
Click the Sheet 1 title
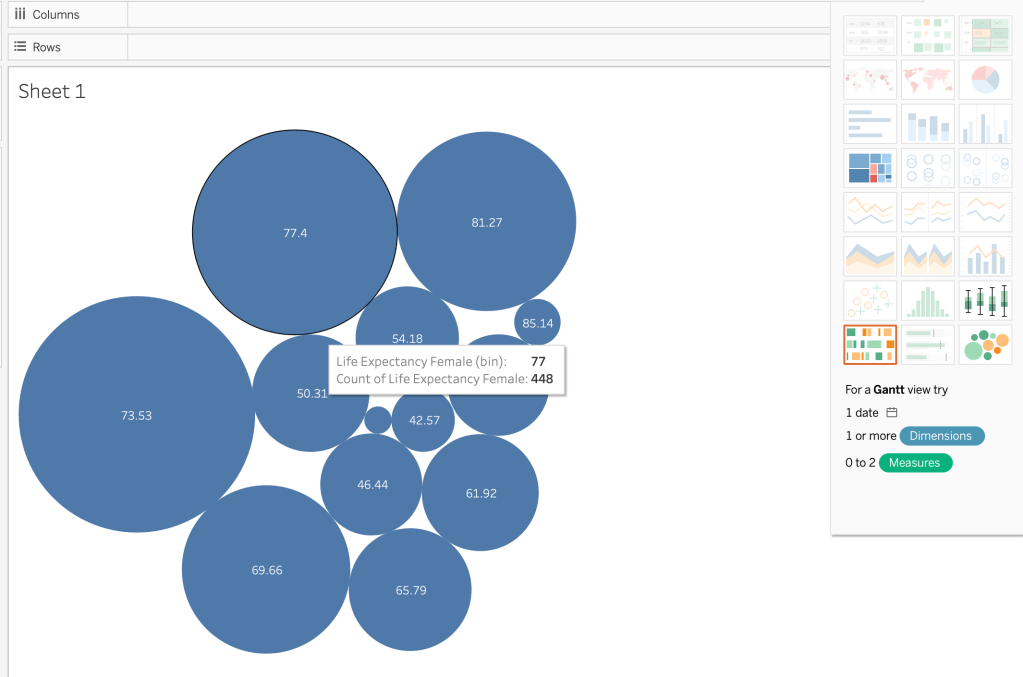[x=52, y=92]
